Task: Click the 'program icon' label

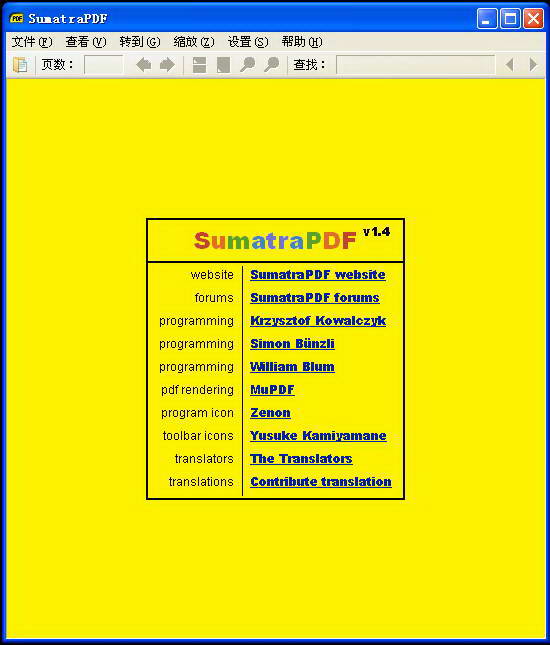Action: (x=197, y=413)
